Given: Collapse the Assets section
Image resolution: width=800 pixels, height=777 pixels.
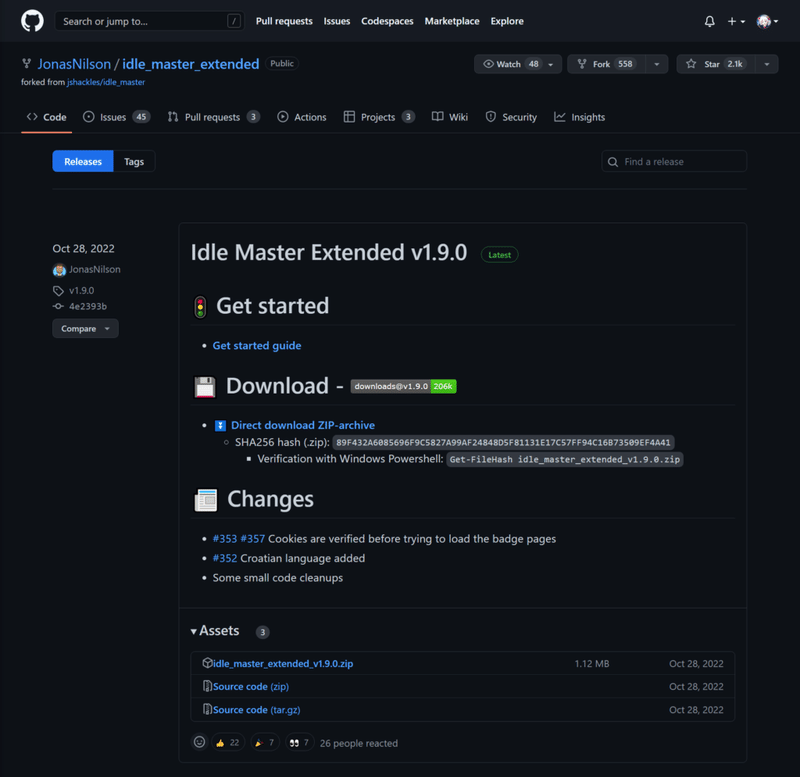Looking at the screenshot, I should coord(194,630).
